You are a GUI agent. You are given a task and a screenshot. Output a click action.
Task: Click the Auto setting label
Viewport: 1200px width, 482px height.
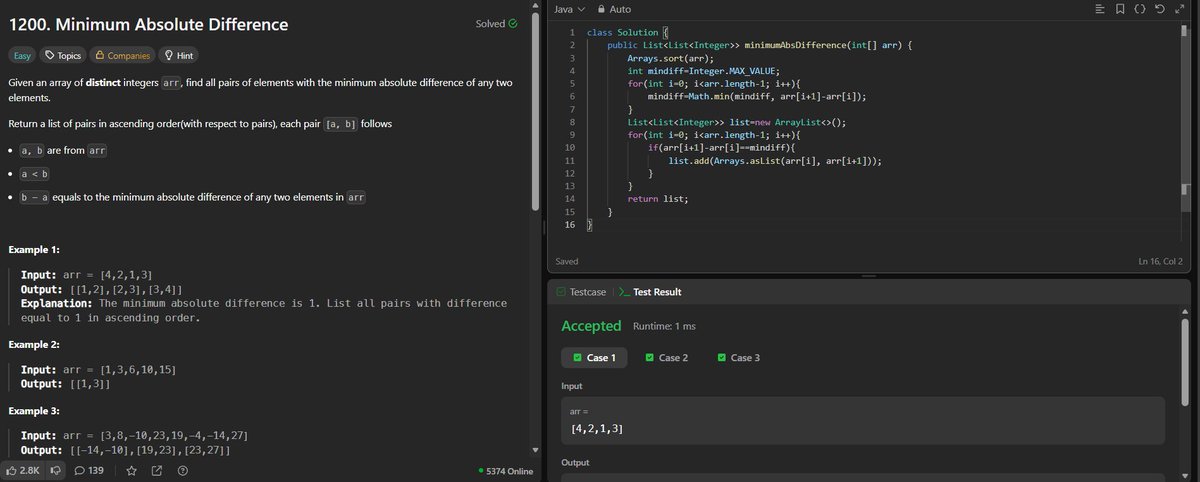click(x=620, y=9)
